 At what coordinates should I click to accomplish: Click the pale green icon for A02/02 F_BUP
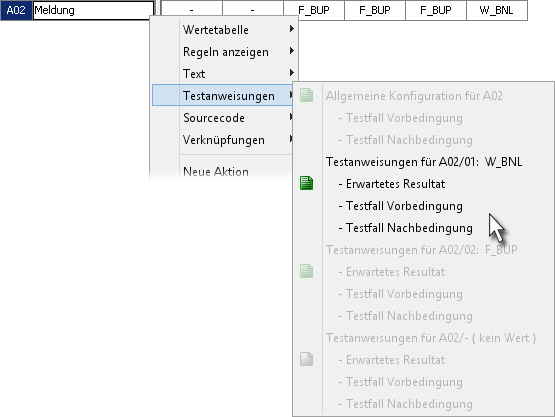306,271
